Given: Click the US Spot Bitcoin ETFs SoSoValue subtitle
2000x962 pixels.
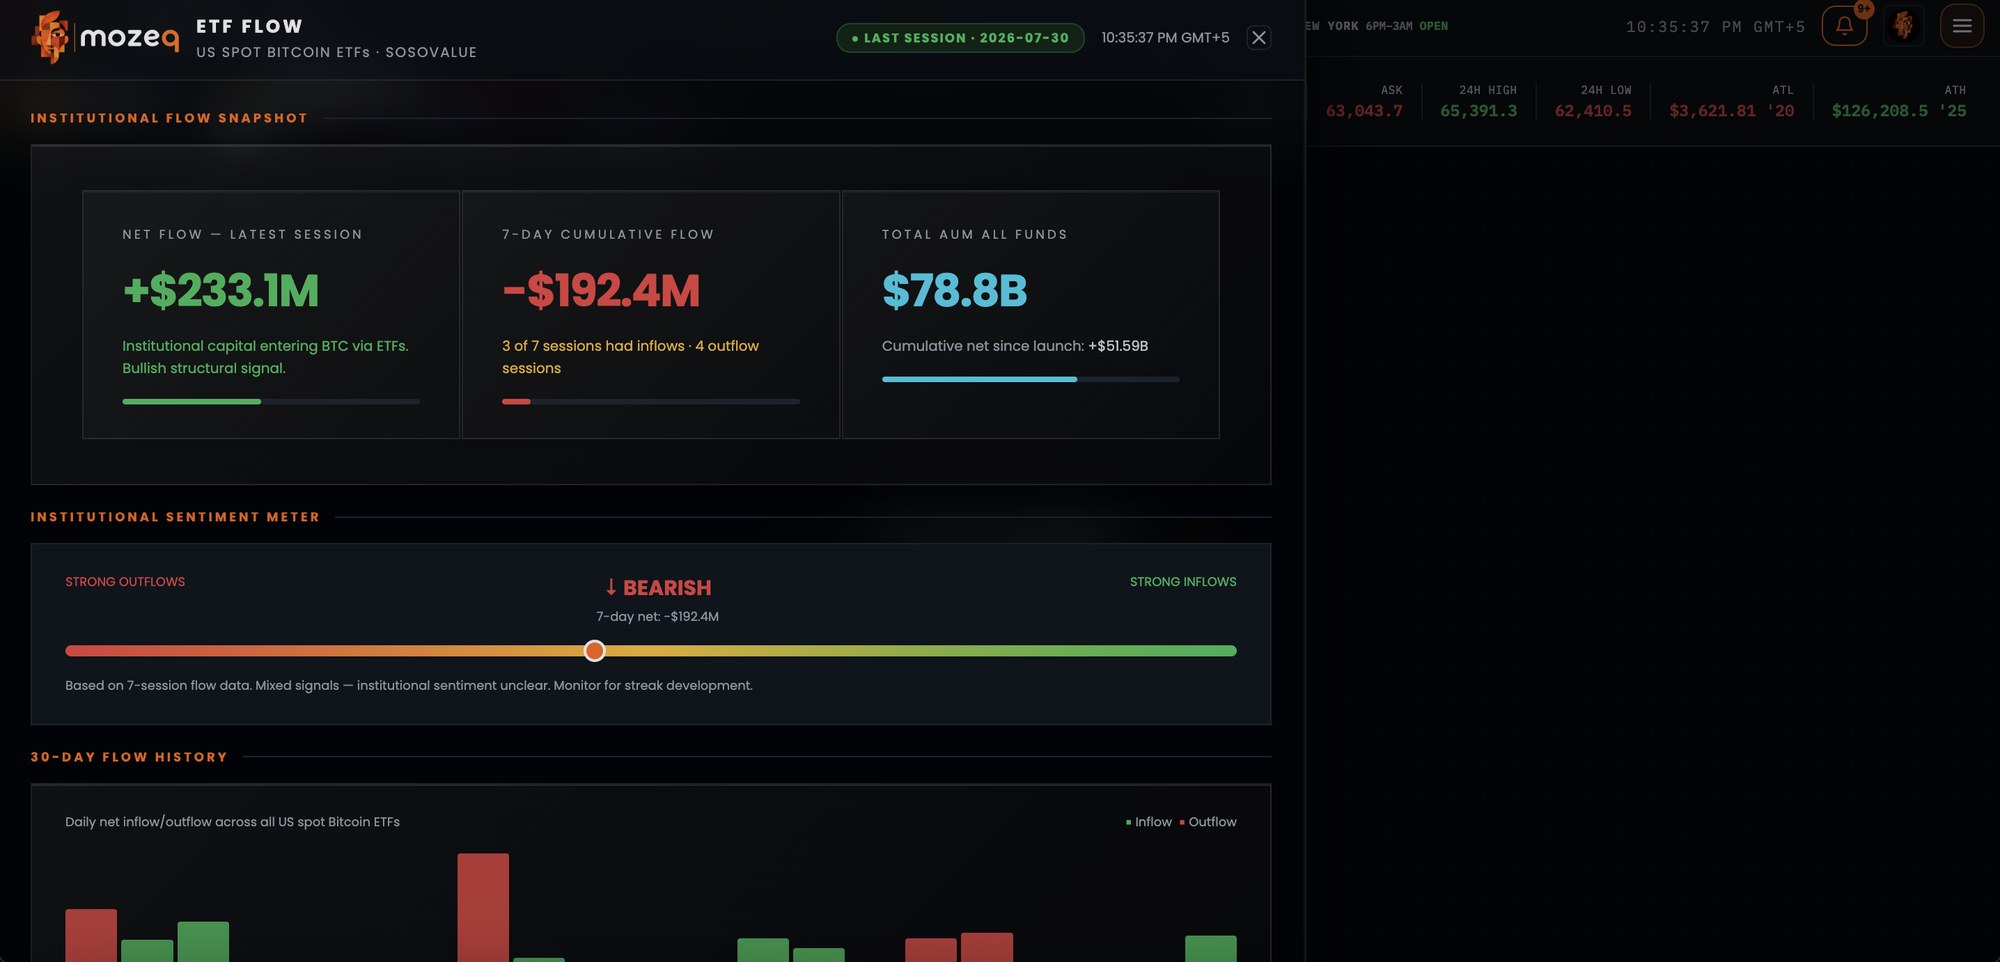Looking at the screenshot, I should (x=336, y=52).
